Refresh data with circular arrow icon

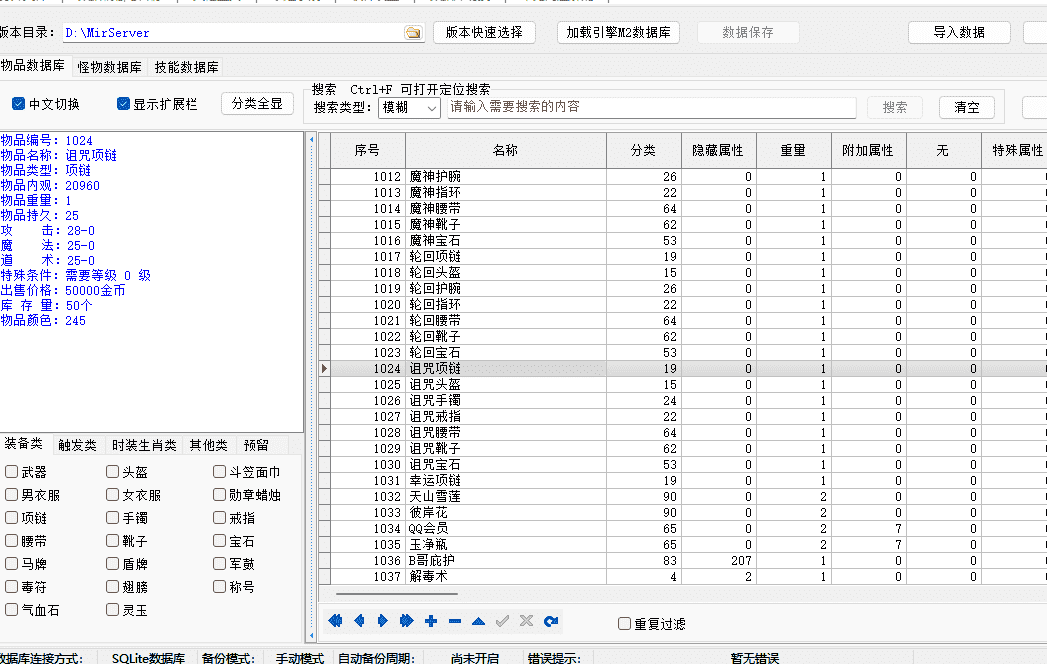tap(550, 621)
